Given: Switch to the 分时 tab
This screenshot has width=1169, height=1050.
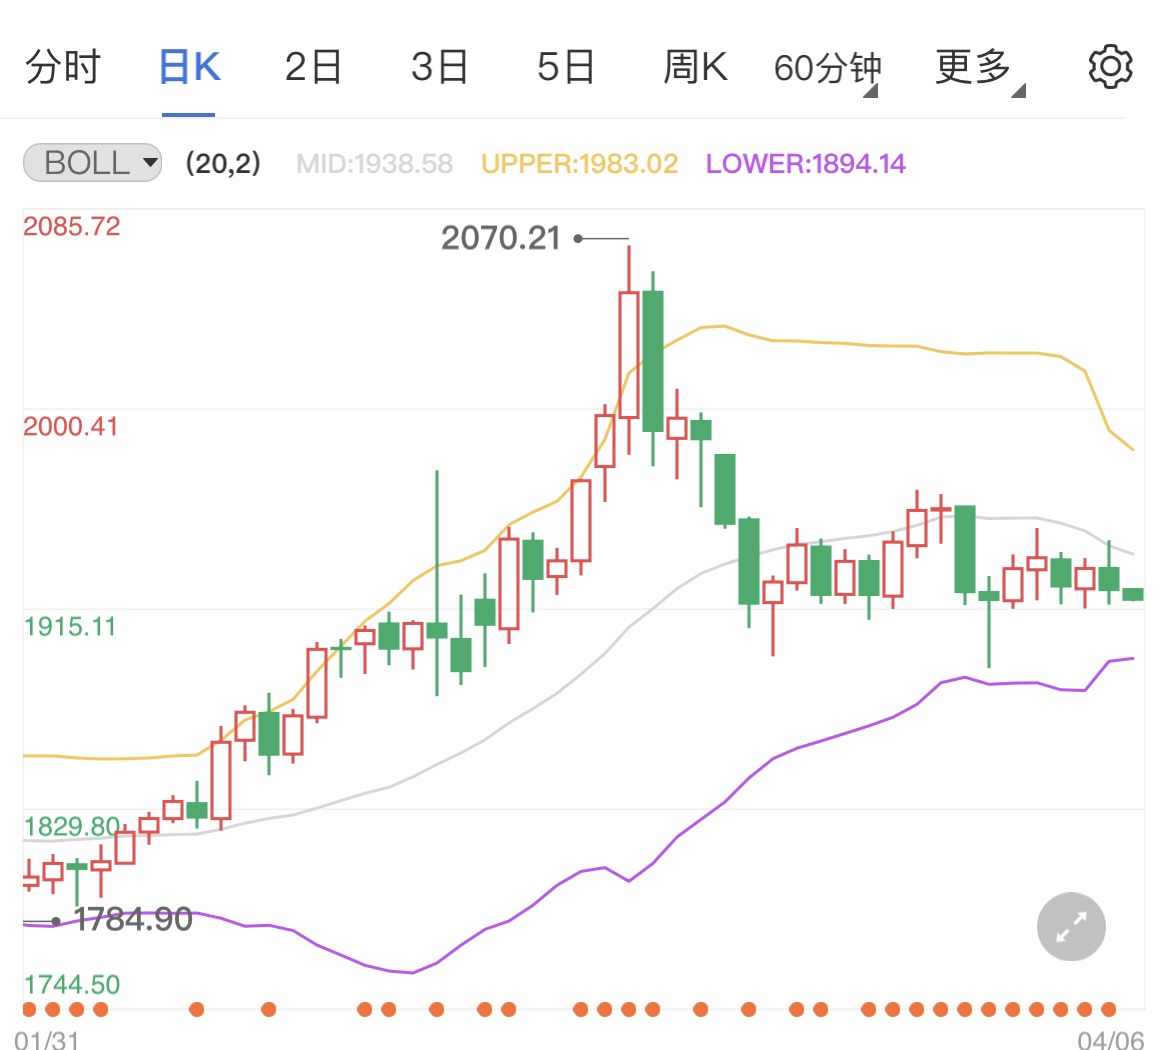Looking at the screenshot, I should [63, 67].
